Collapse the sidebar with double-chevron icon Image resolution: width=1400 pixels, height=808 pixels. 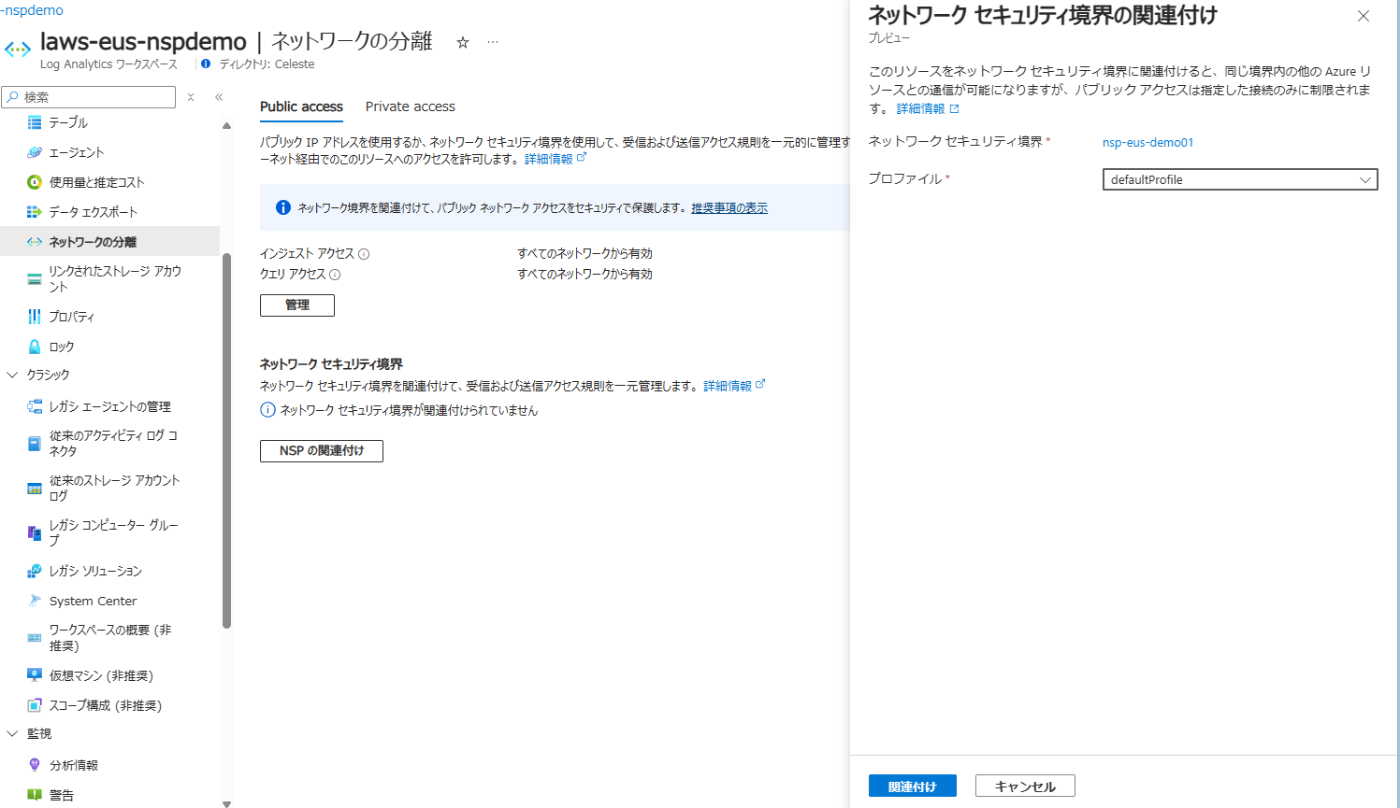click(219, 97)
